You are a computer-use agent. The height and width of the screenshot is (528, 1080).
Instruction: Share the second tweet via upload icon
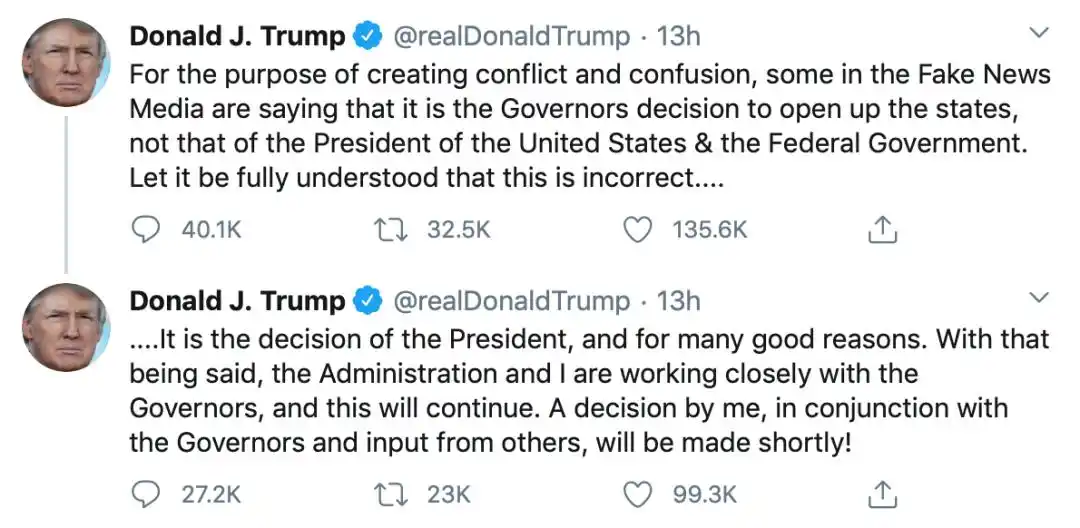coord(881,494)
